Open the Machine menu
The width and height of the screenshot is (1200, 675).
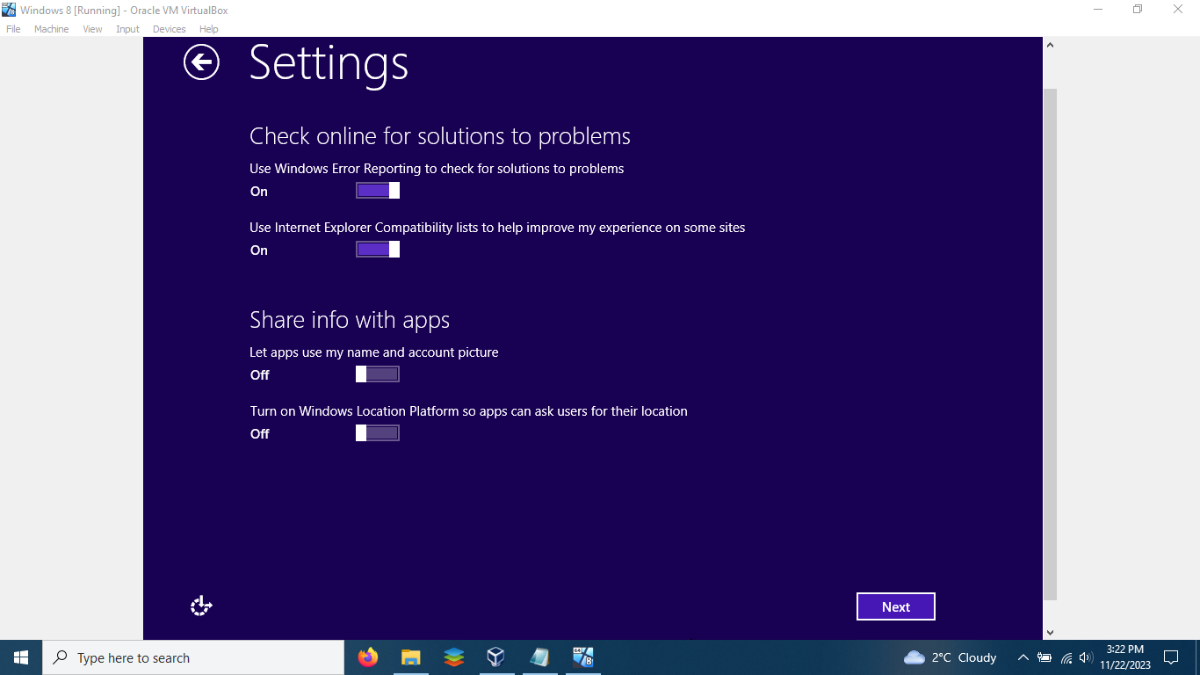tap(51, 29)
